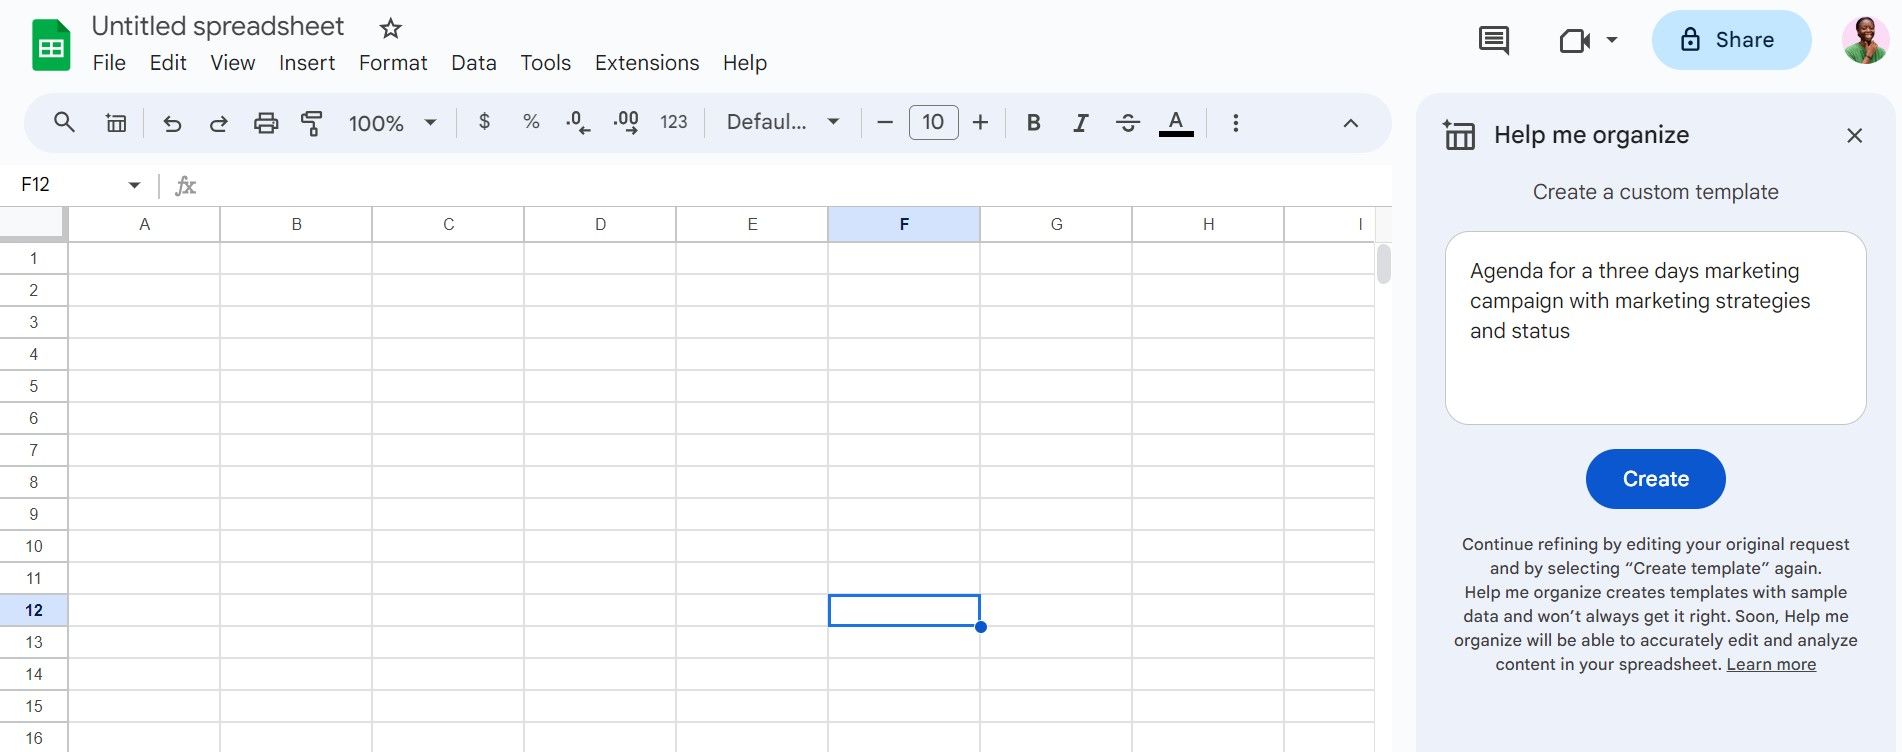Open the zoom 100% dropdown
Screen dimensions: 1902x752
point(393,123)
